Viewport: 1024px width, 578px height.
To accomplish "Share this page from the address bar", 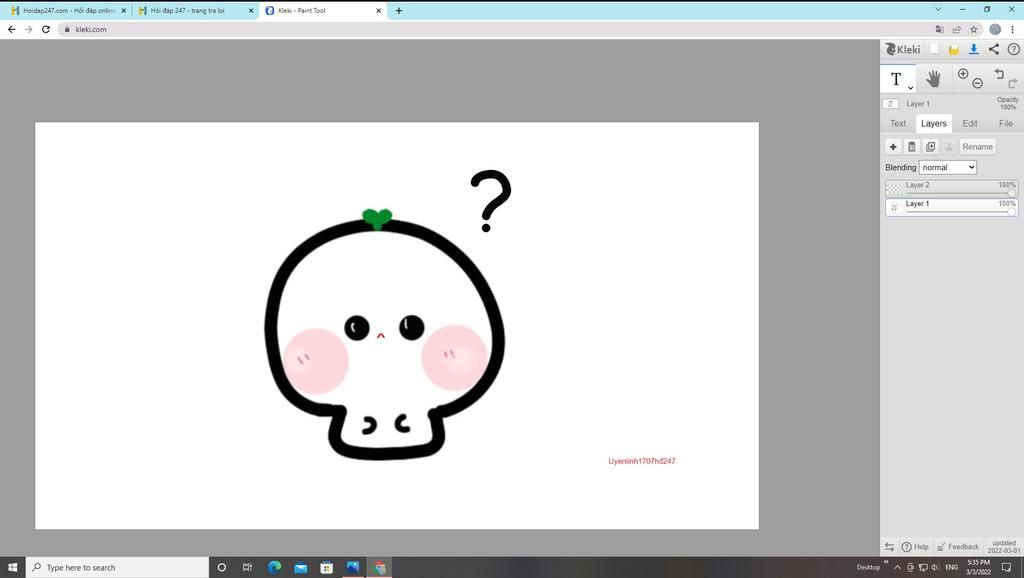I will coord(957,29).
